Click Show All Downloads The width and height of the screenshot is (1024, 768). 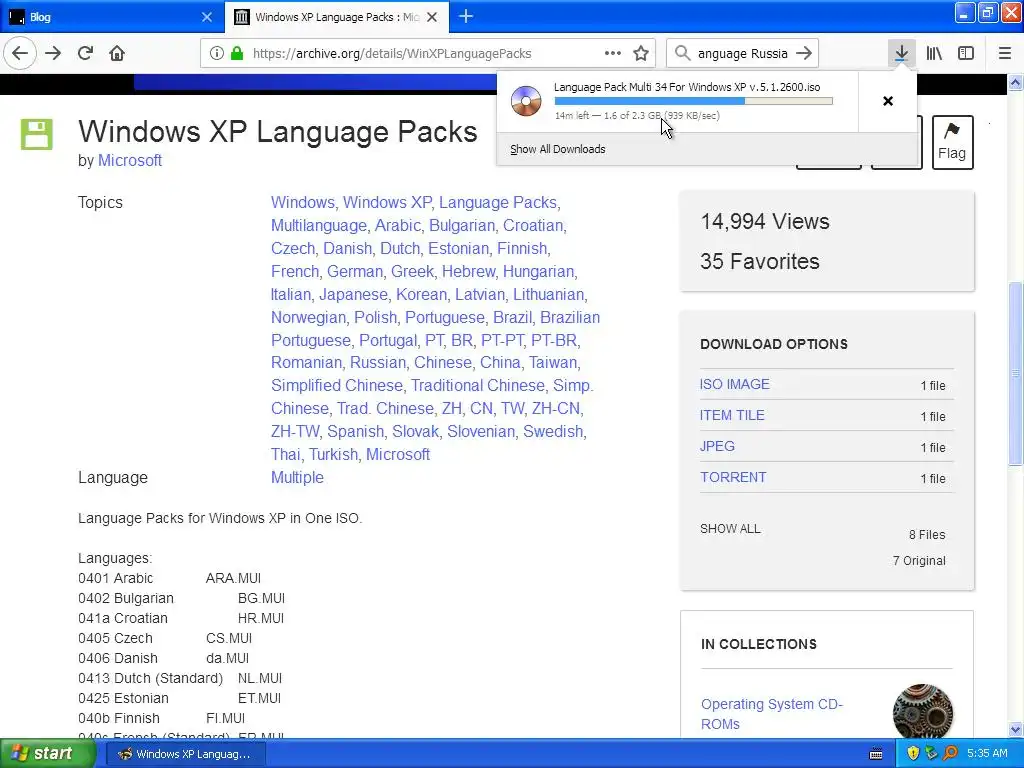(x=558, y=149)
